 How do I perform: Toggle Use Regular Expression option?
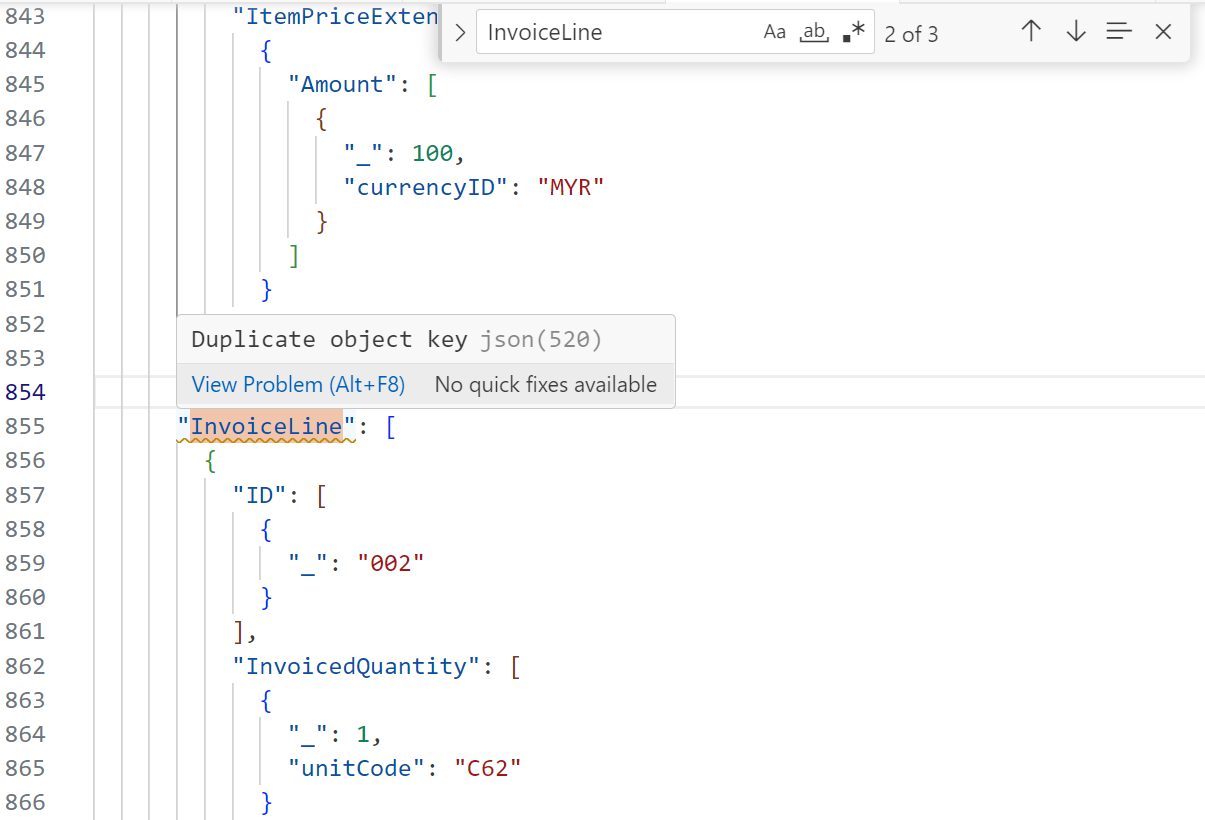click(x=853, y=33)
